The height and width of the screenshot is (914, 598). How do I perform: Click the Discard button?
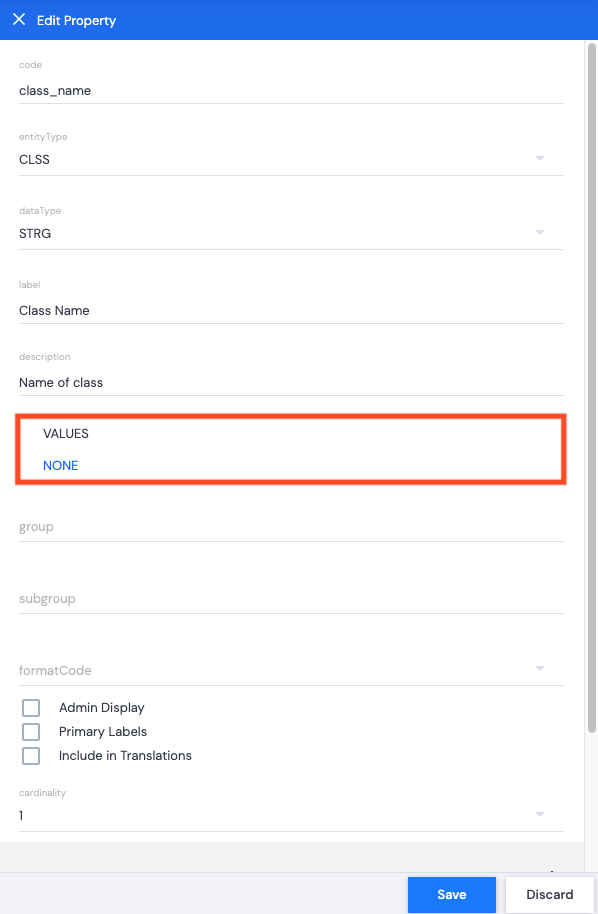[x=550, y=894]
